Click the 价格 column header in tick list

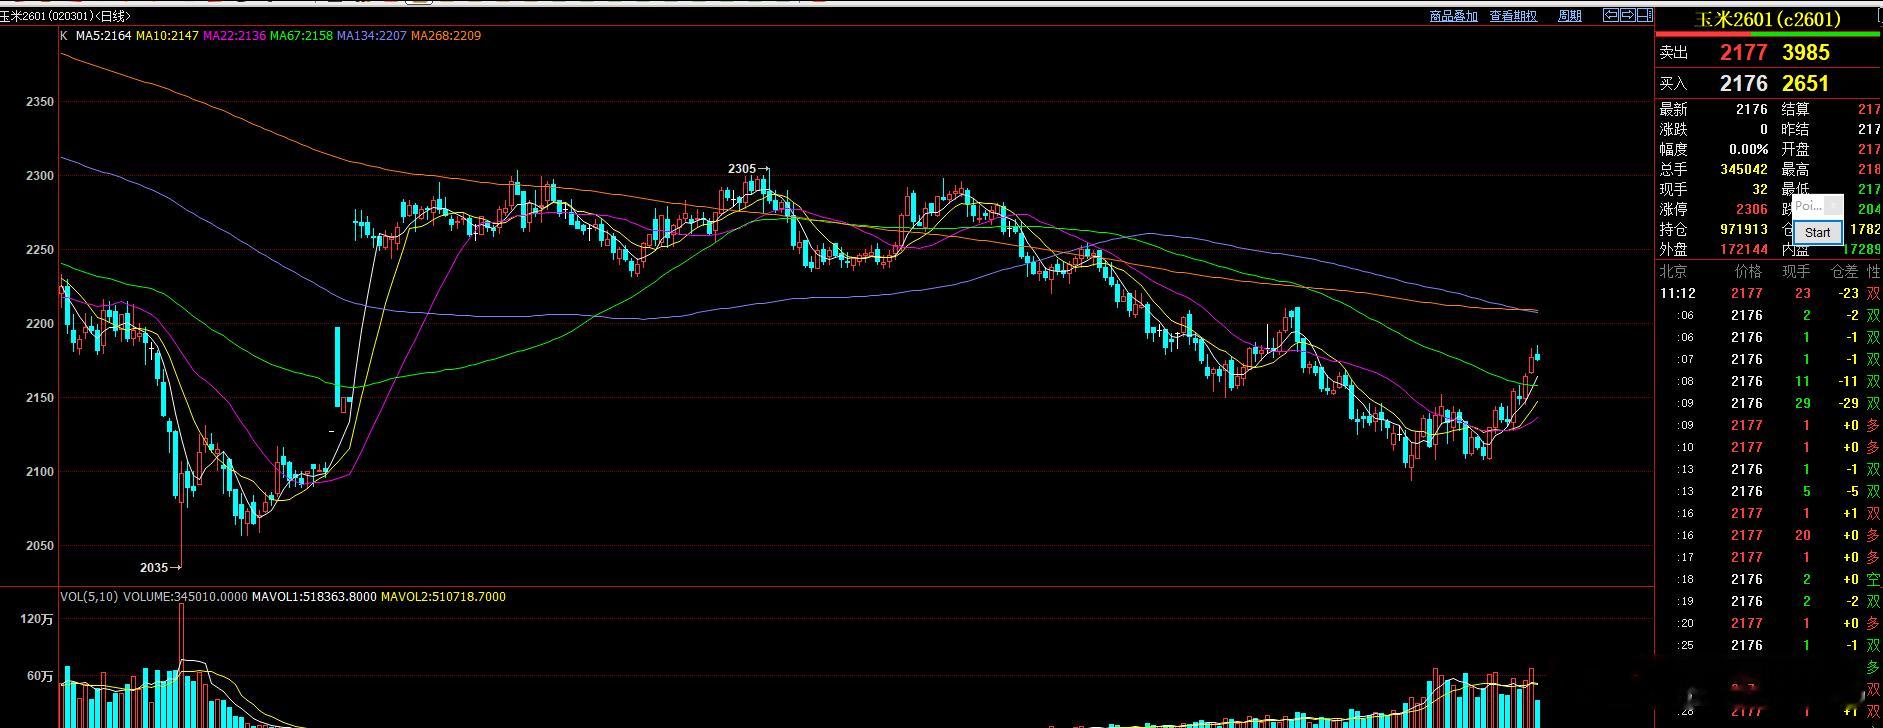click(x=1748, y=272)
